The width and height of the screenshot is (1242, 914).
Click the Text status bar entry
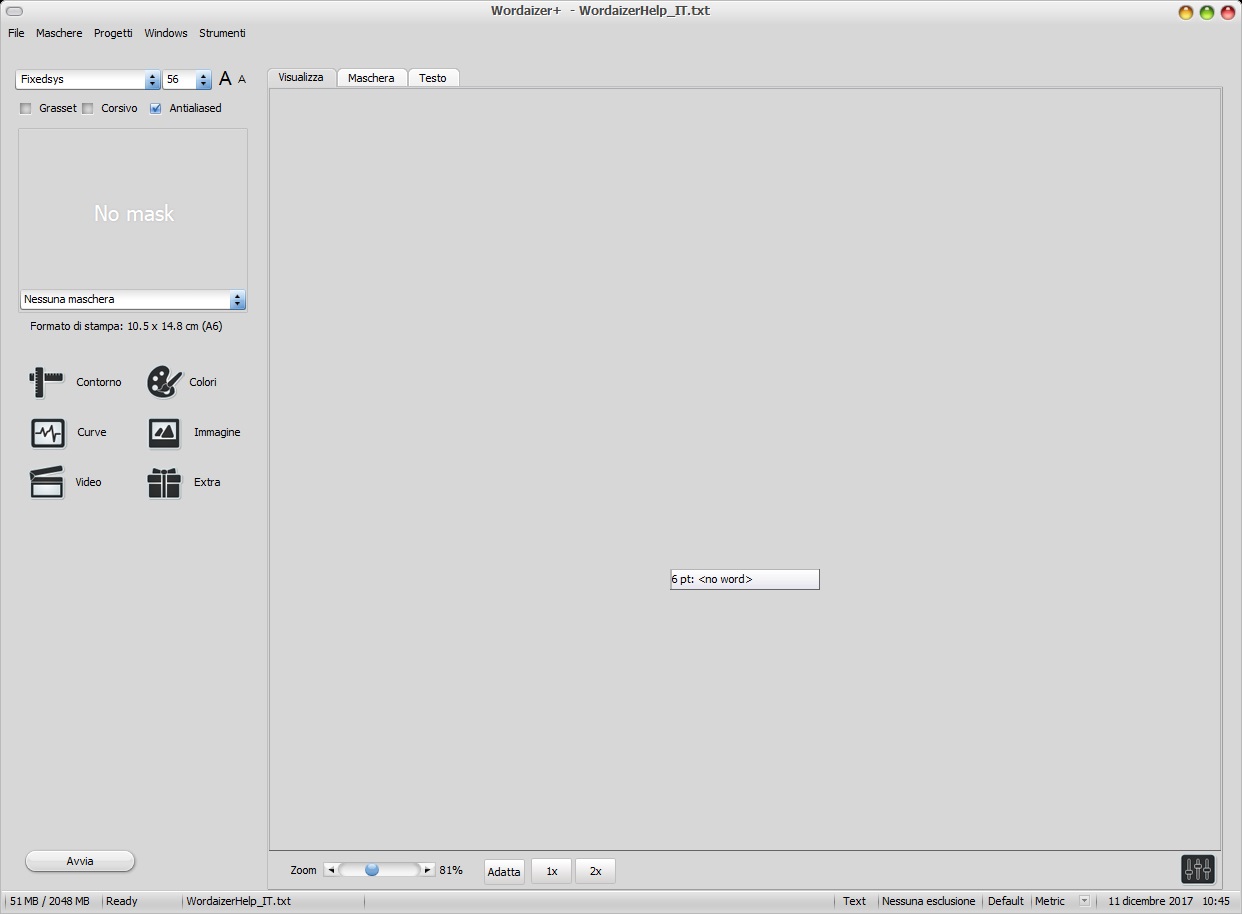pyautogui.click(x=854, y=901)
